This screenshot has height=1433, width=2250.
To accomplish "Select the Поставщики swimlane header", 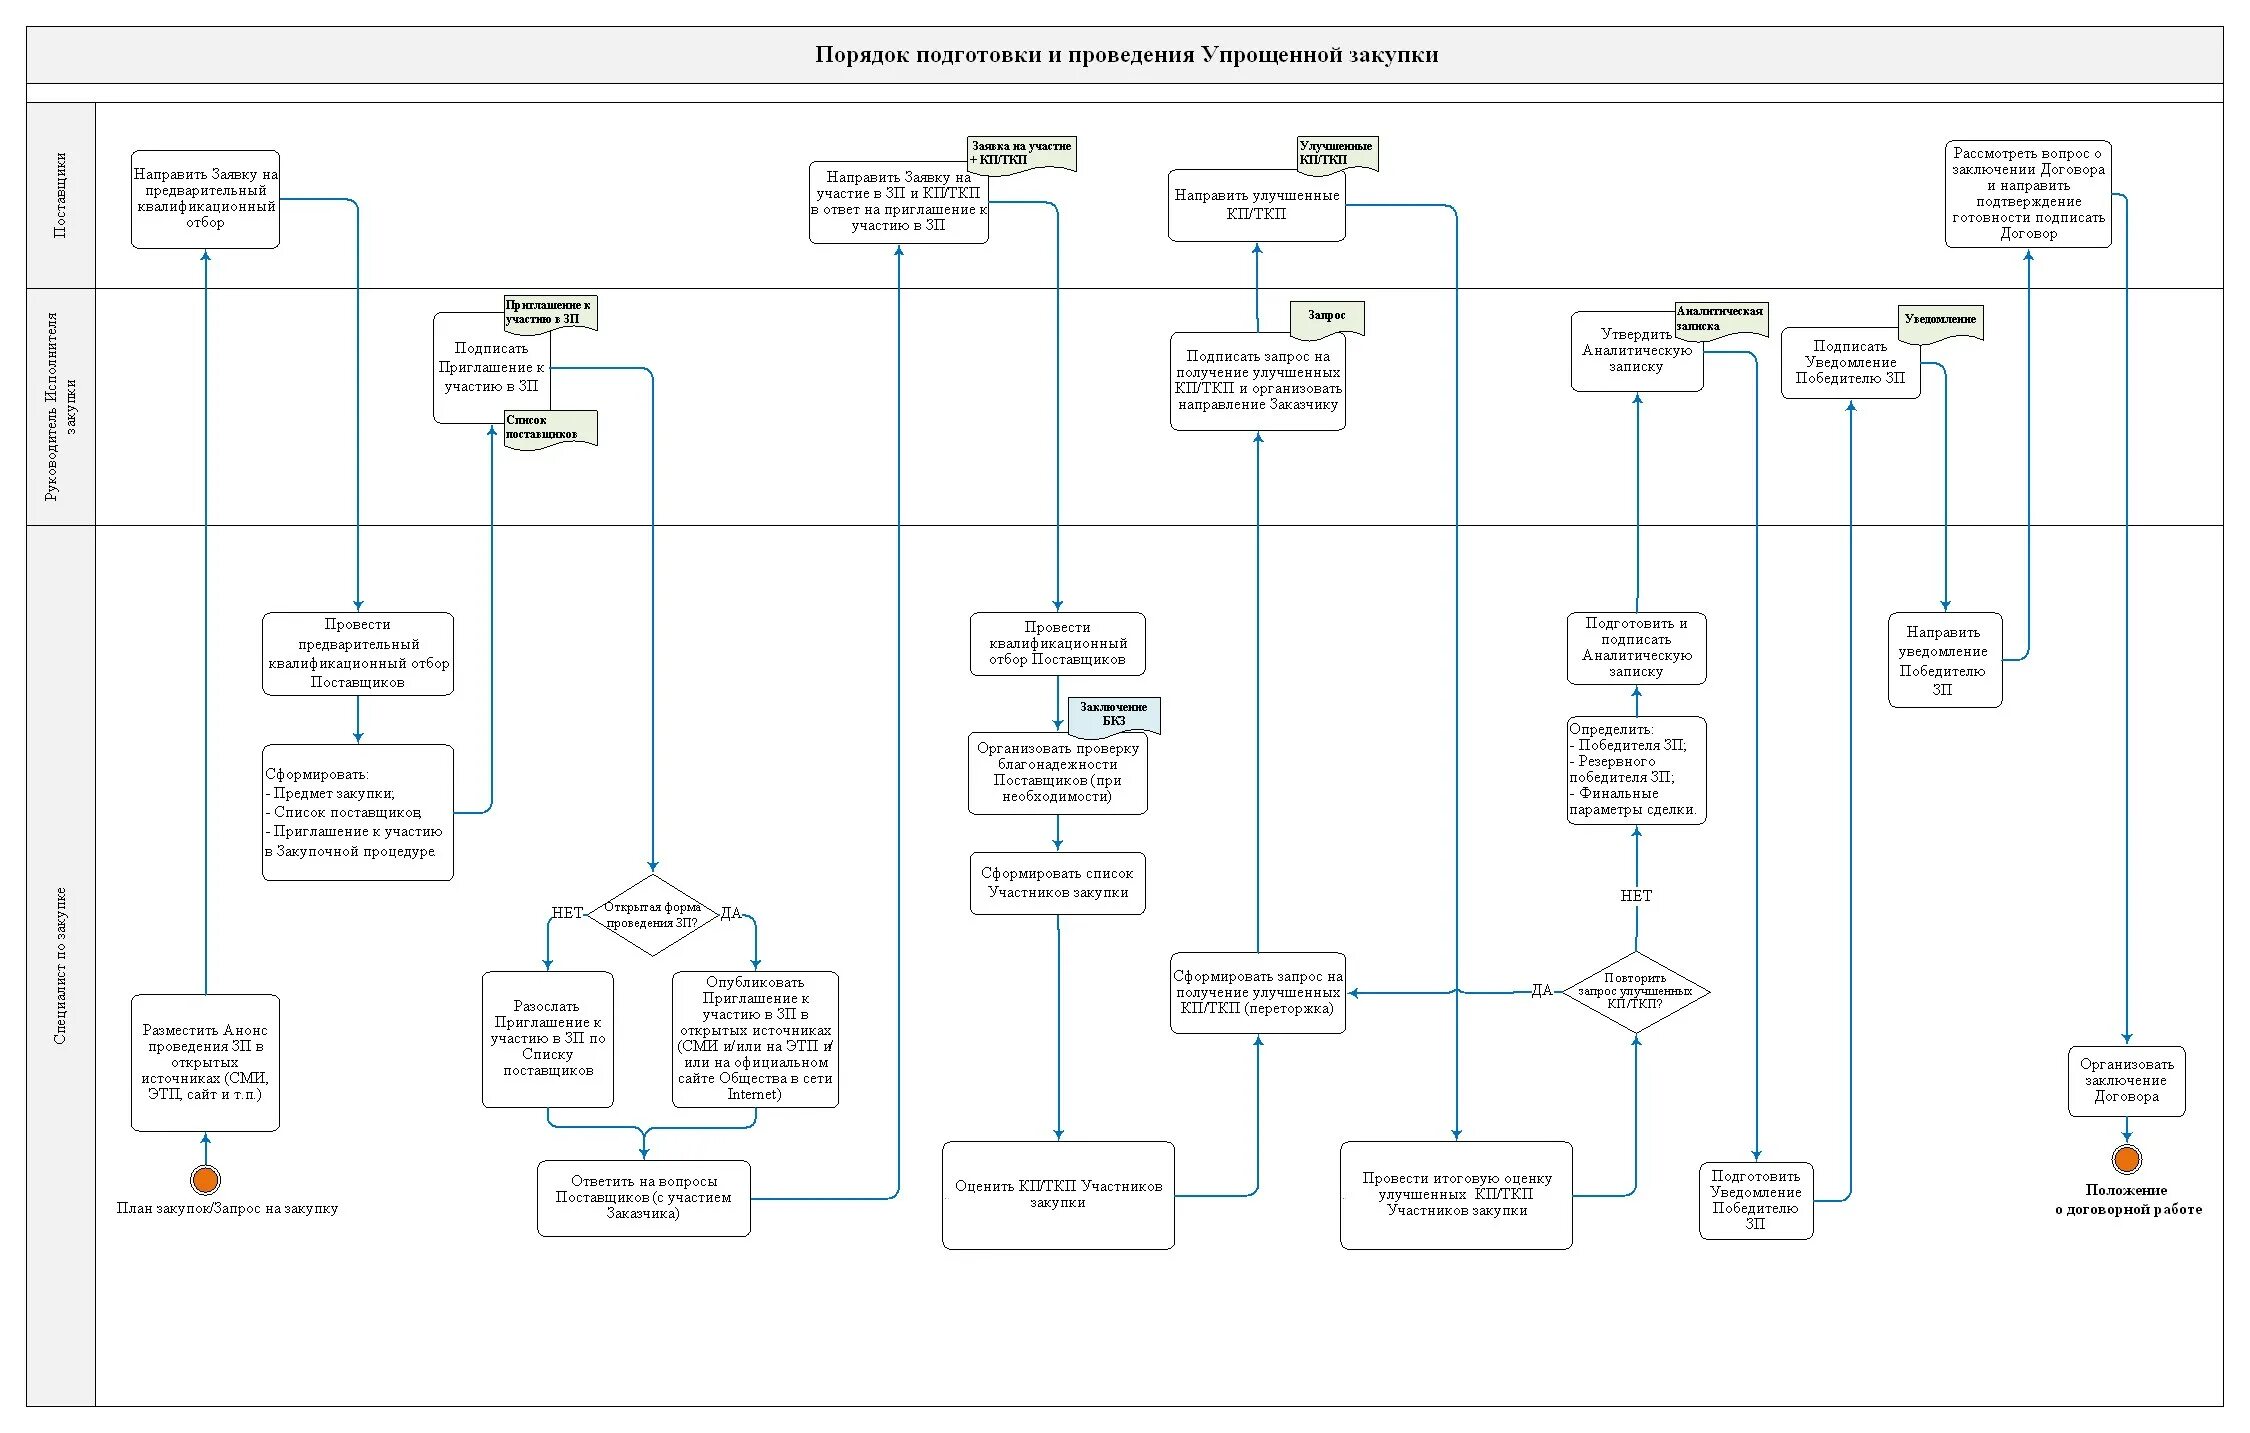I will coord(61,195).
